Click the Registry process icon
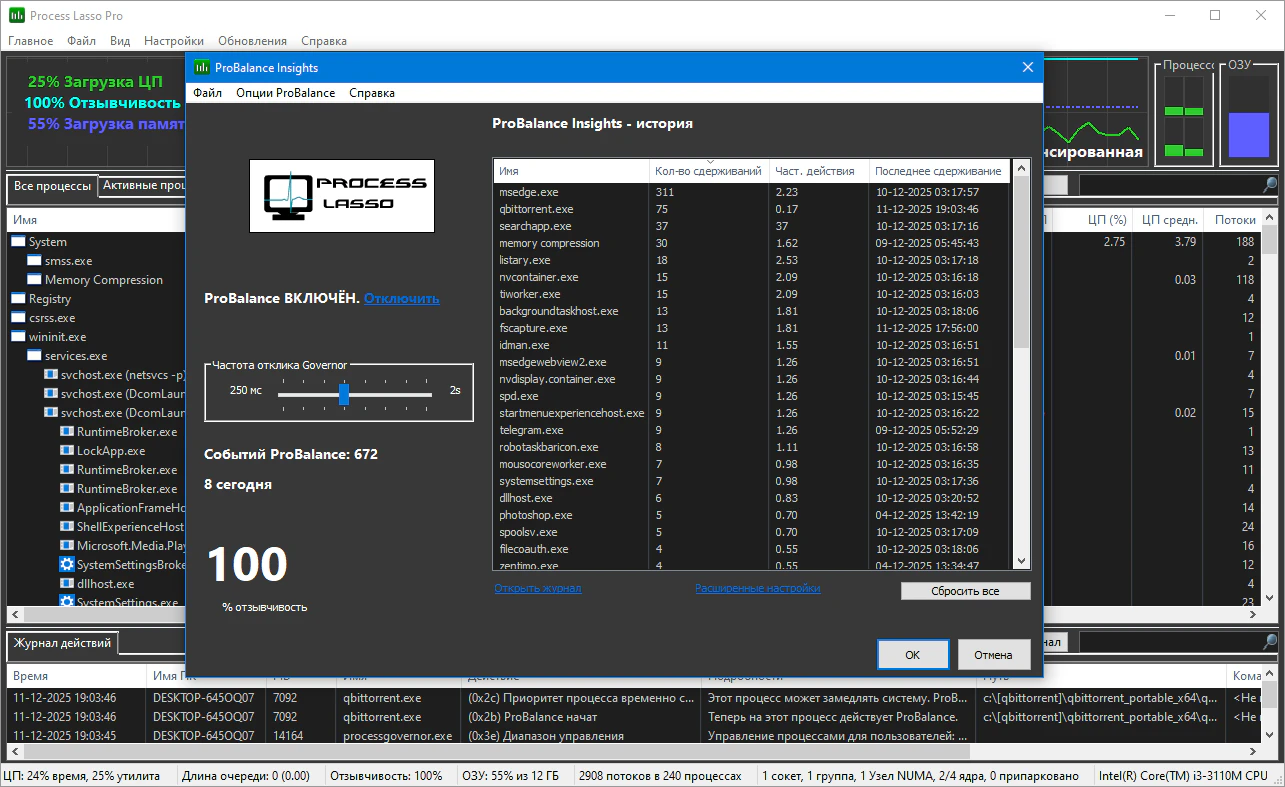This screenshot has width=1285, height=787. [19, 299]
